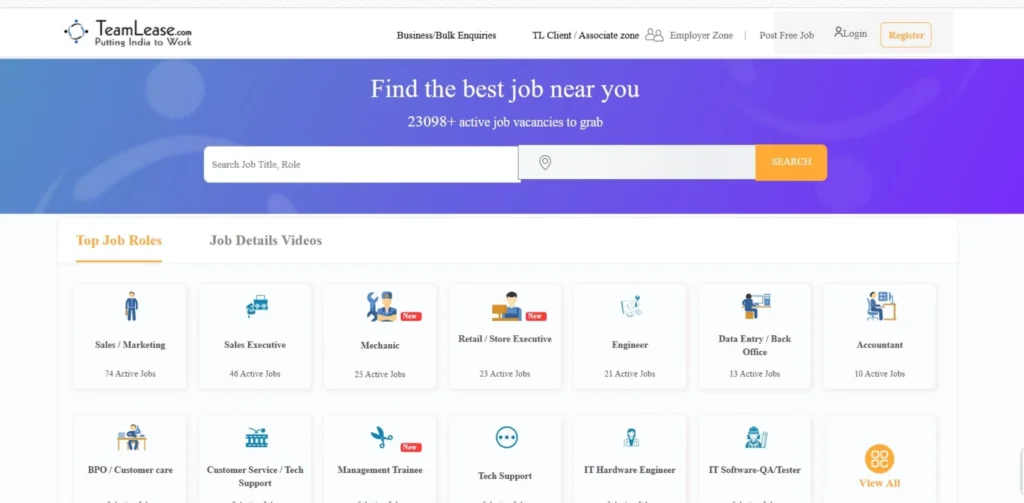
Task: Click the Management Trainee label
Action: (380, 470)
